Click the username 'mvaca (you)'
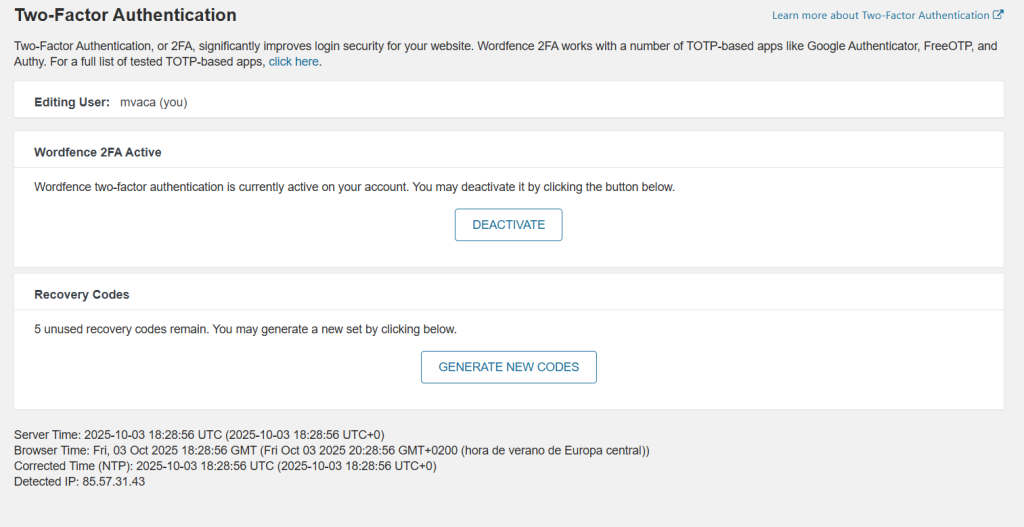 (153, 102)
